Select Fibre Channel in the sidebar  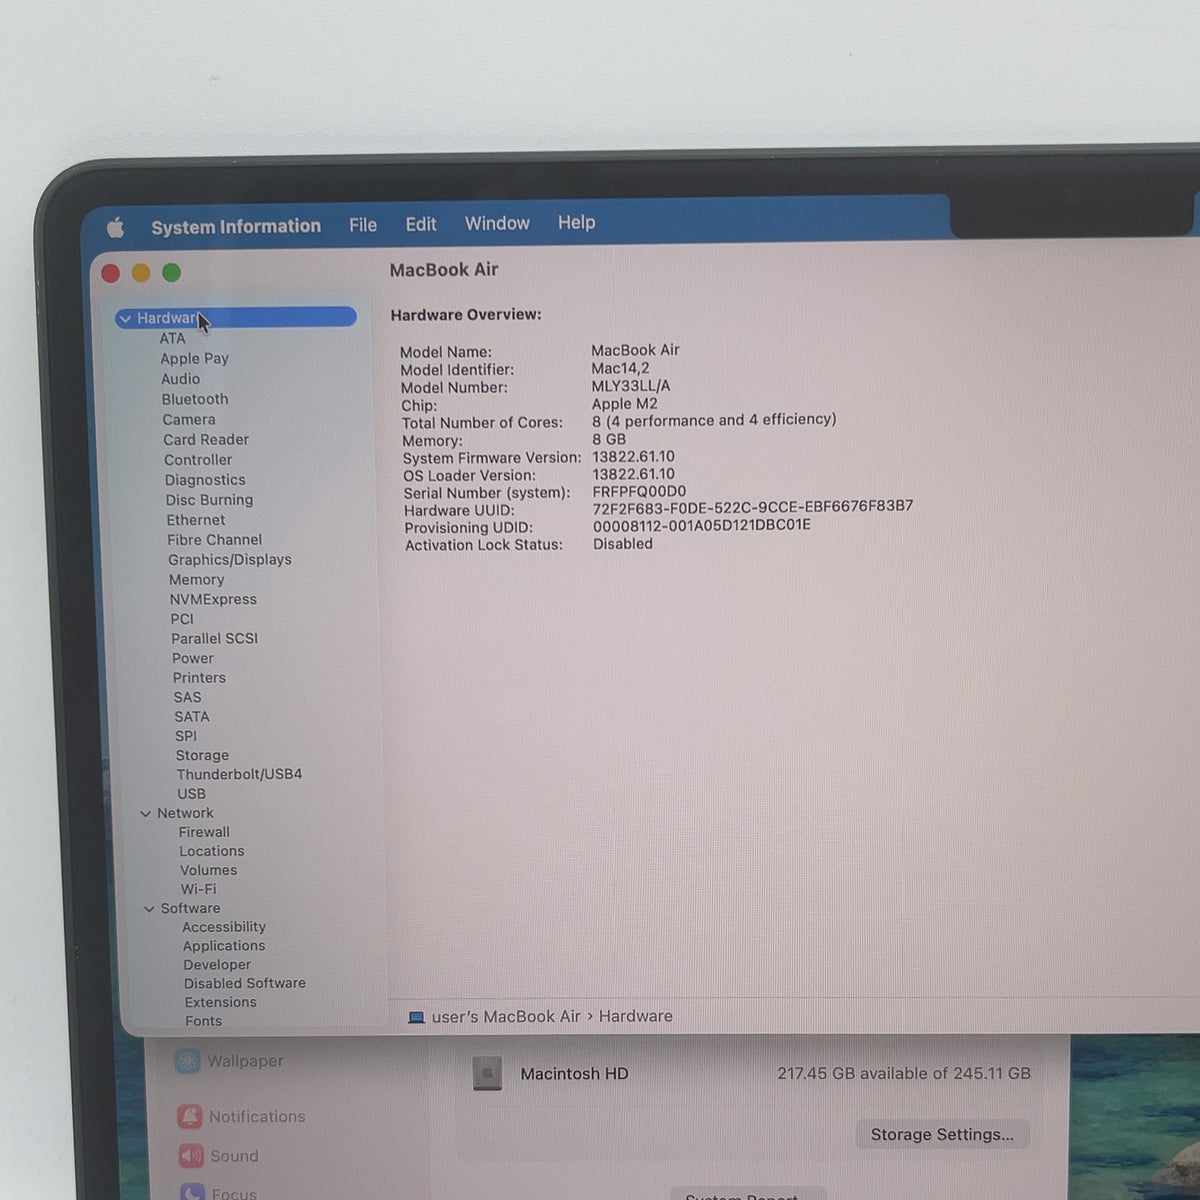[x=214, y=540]
